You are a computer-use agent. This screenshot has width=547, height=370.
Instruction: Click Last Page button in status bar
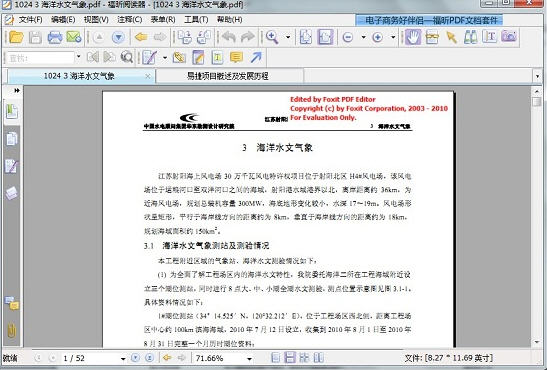(x=149, y=358)
